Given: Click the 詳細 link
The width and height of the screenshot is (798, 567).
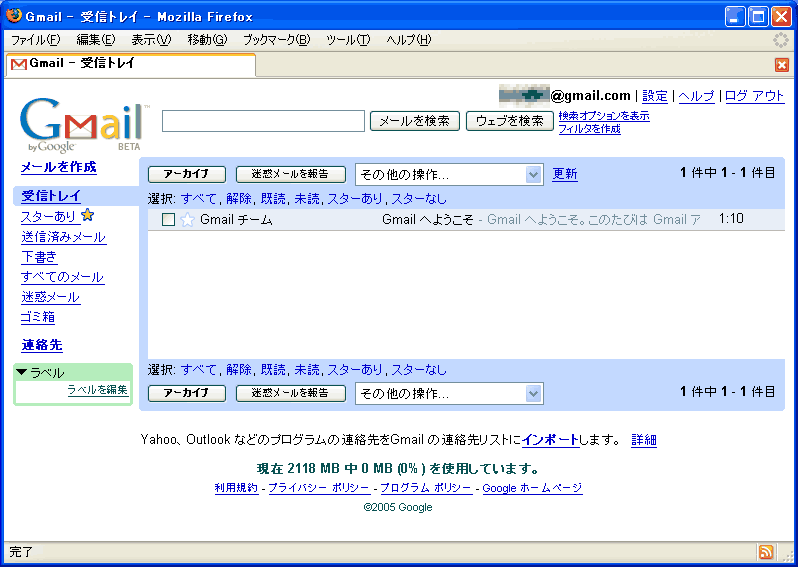Looking at the screenshot, I should point(644,439).
